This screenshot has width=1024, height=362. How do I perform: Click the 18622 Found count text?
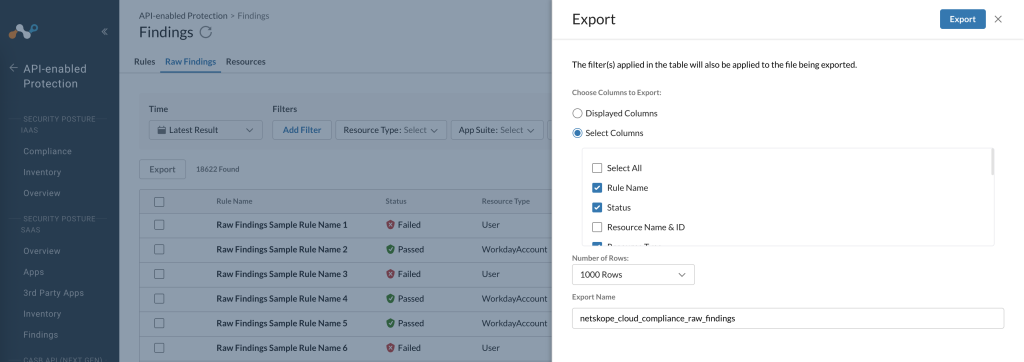[x=217, y=169]
